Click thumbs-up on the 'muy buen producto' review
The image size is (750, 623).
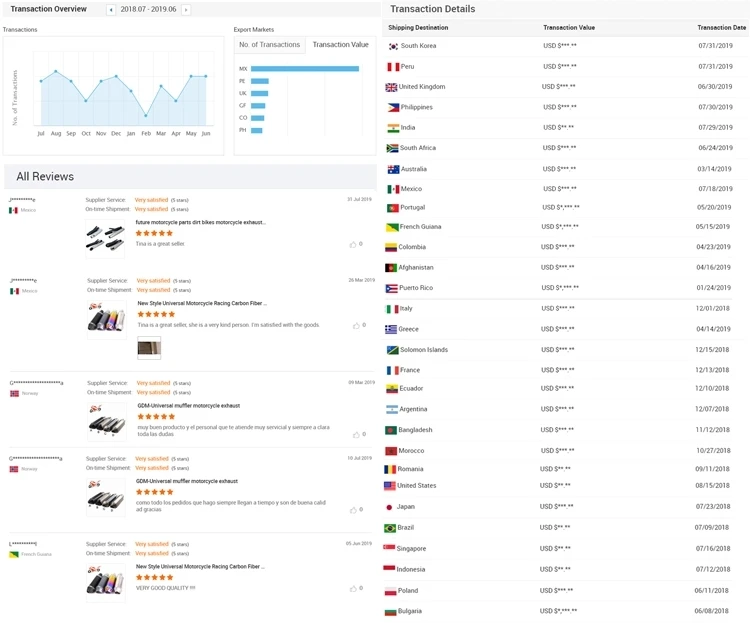point(353,432)
